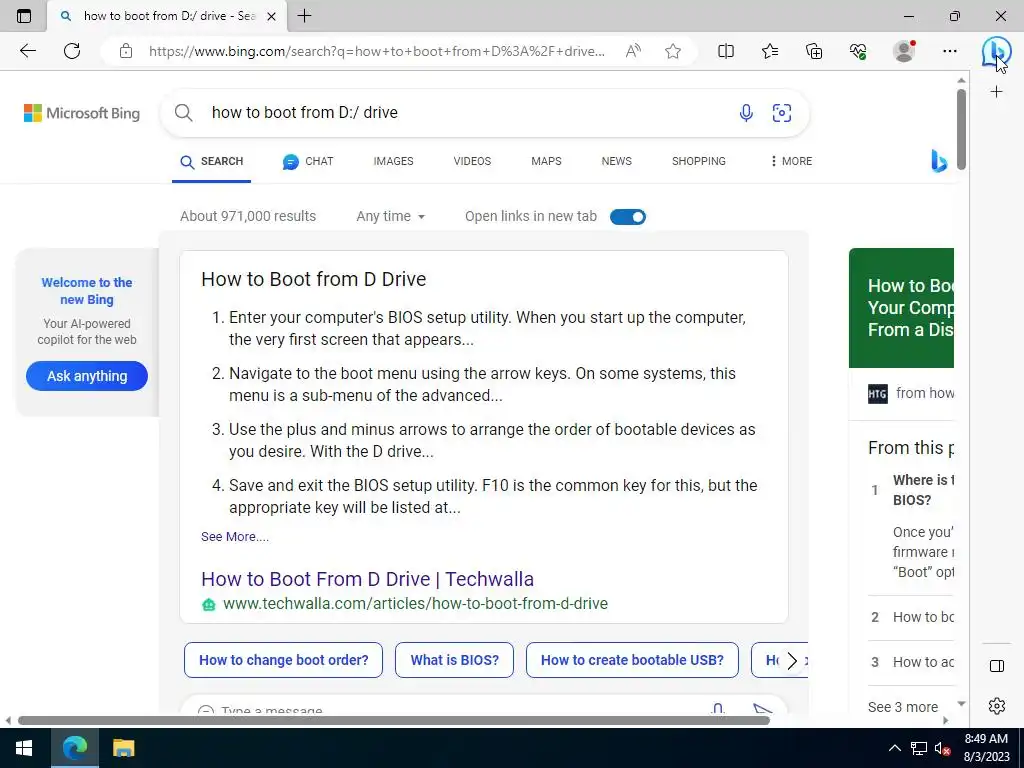
Task: Click the horizontal page scrollbar thumb
Action: coord(394,720)
